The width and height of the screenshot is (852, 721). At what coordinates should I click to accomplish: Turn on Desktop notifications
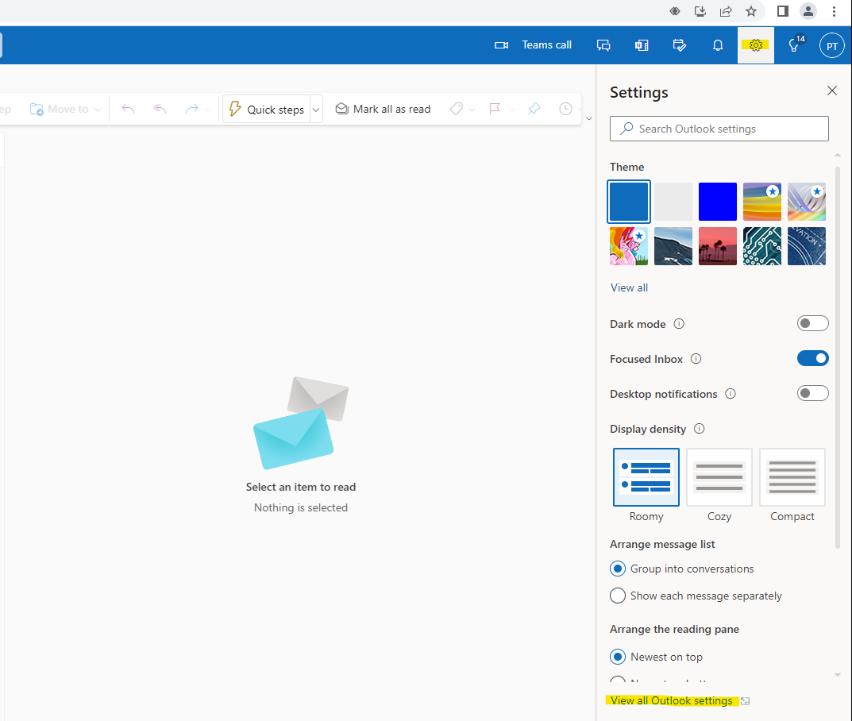coord(812,393)
